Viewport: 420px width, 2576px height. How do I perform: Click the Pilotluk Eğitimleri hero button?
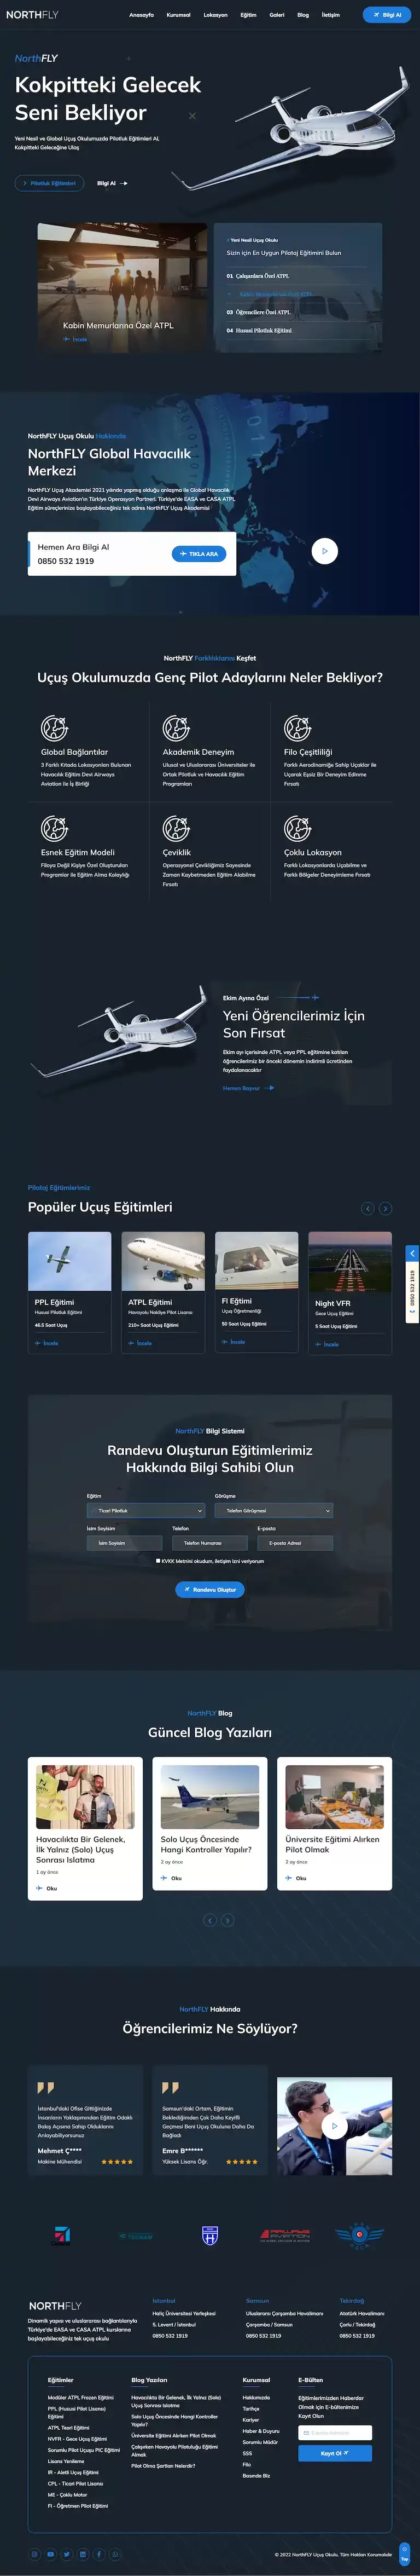tap(49, 183)
